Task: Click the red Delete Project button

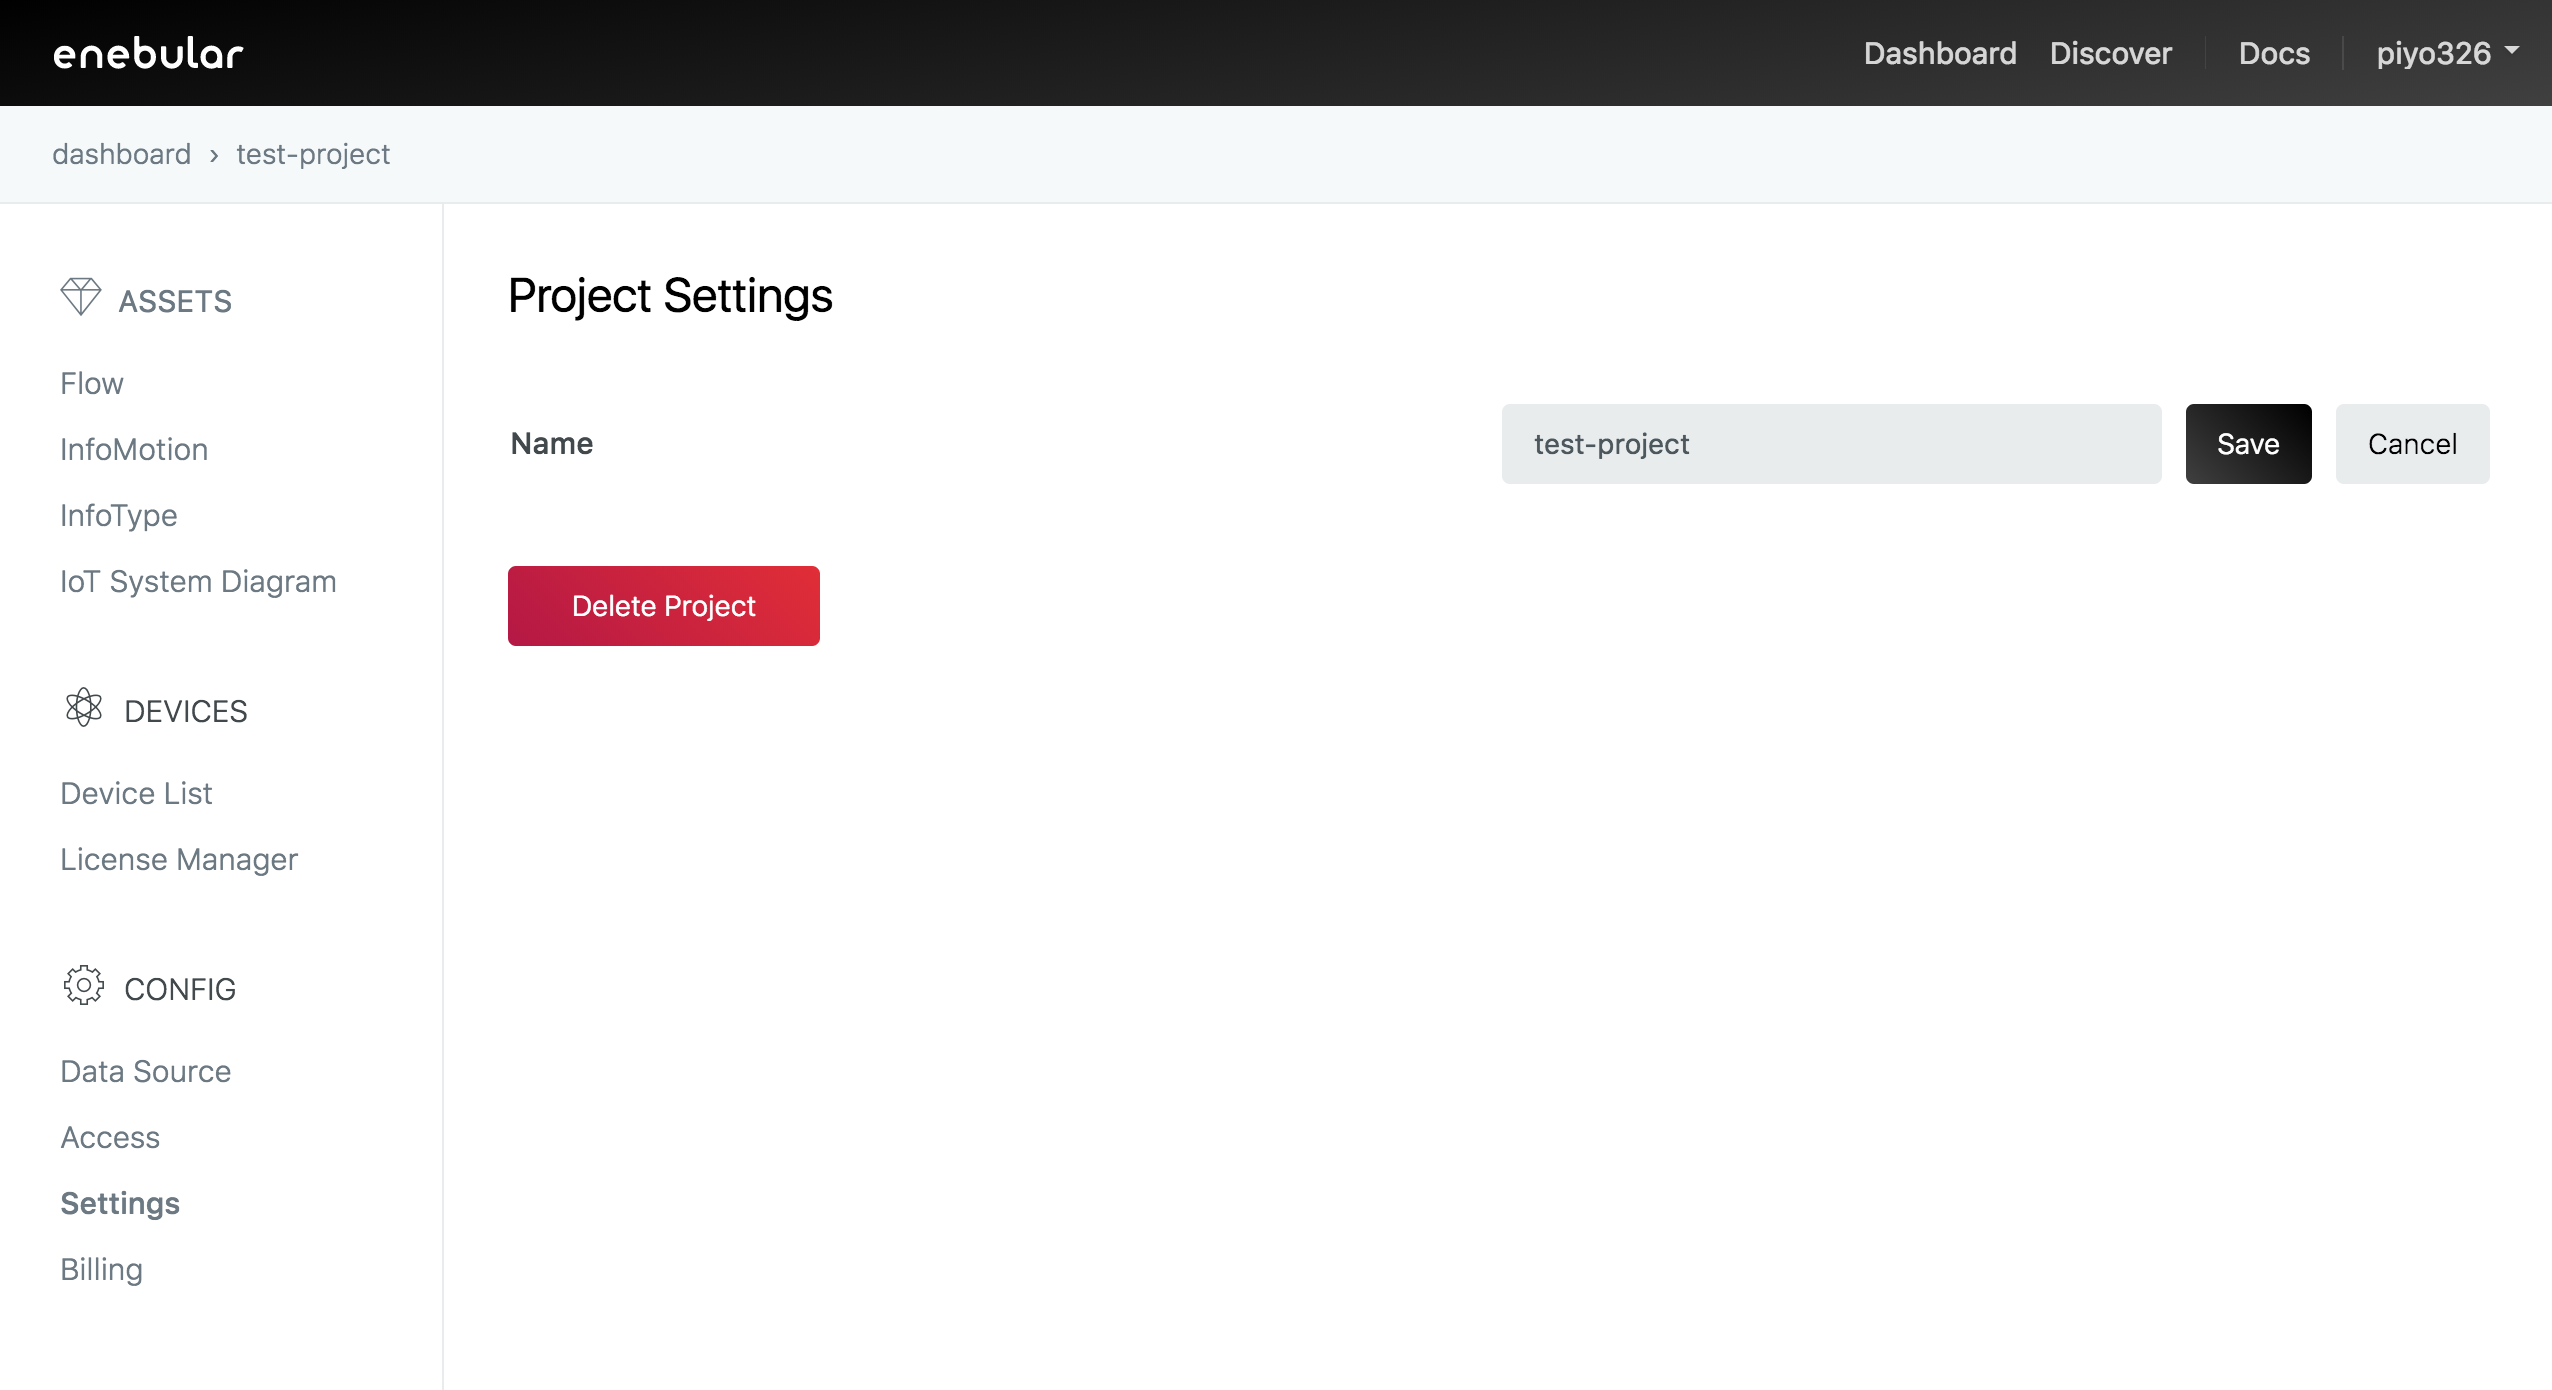Action: click(663, 606)
